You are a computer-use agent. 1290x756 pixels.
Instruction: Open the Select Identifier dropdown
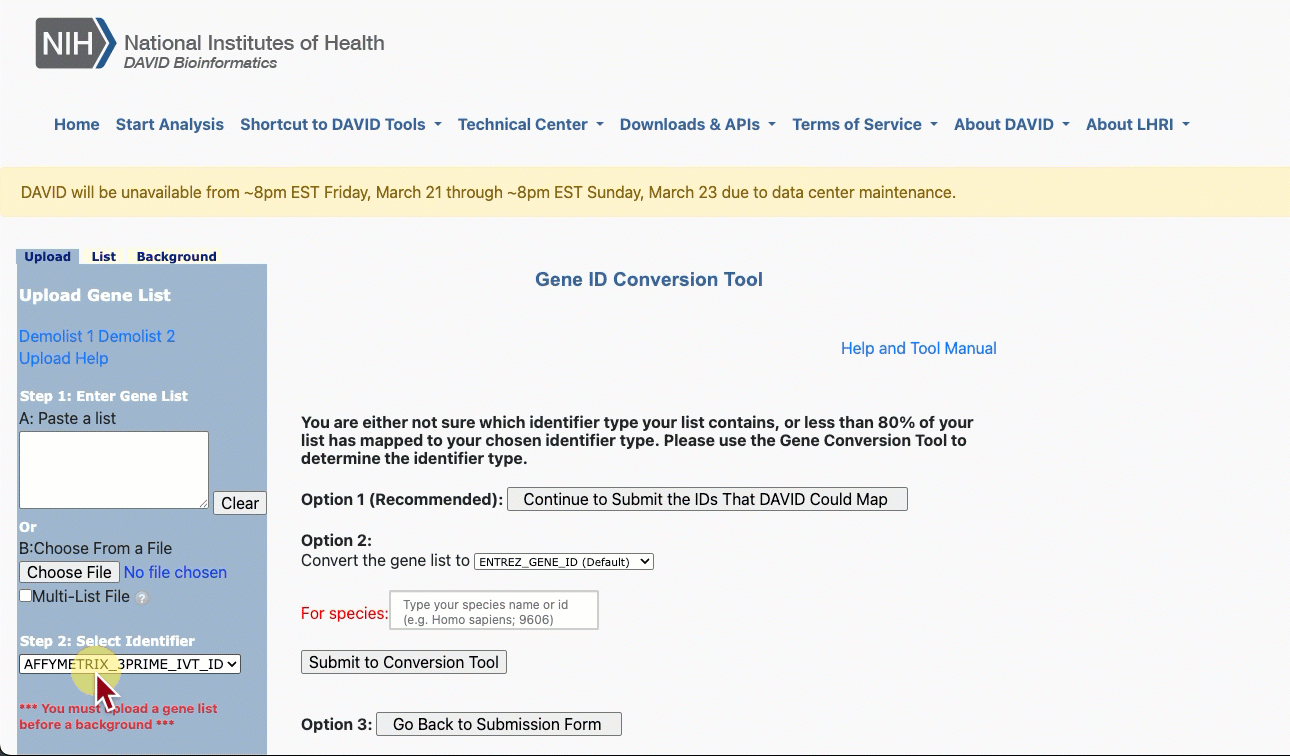tap(130, 664)
